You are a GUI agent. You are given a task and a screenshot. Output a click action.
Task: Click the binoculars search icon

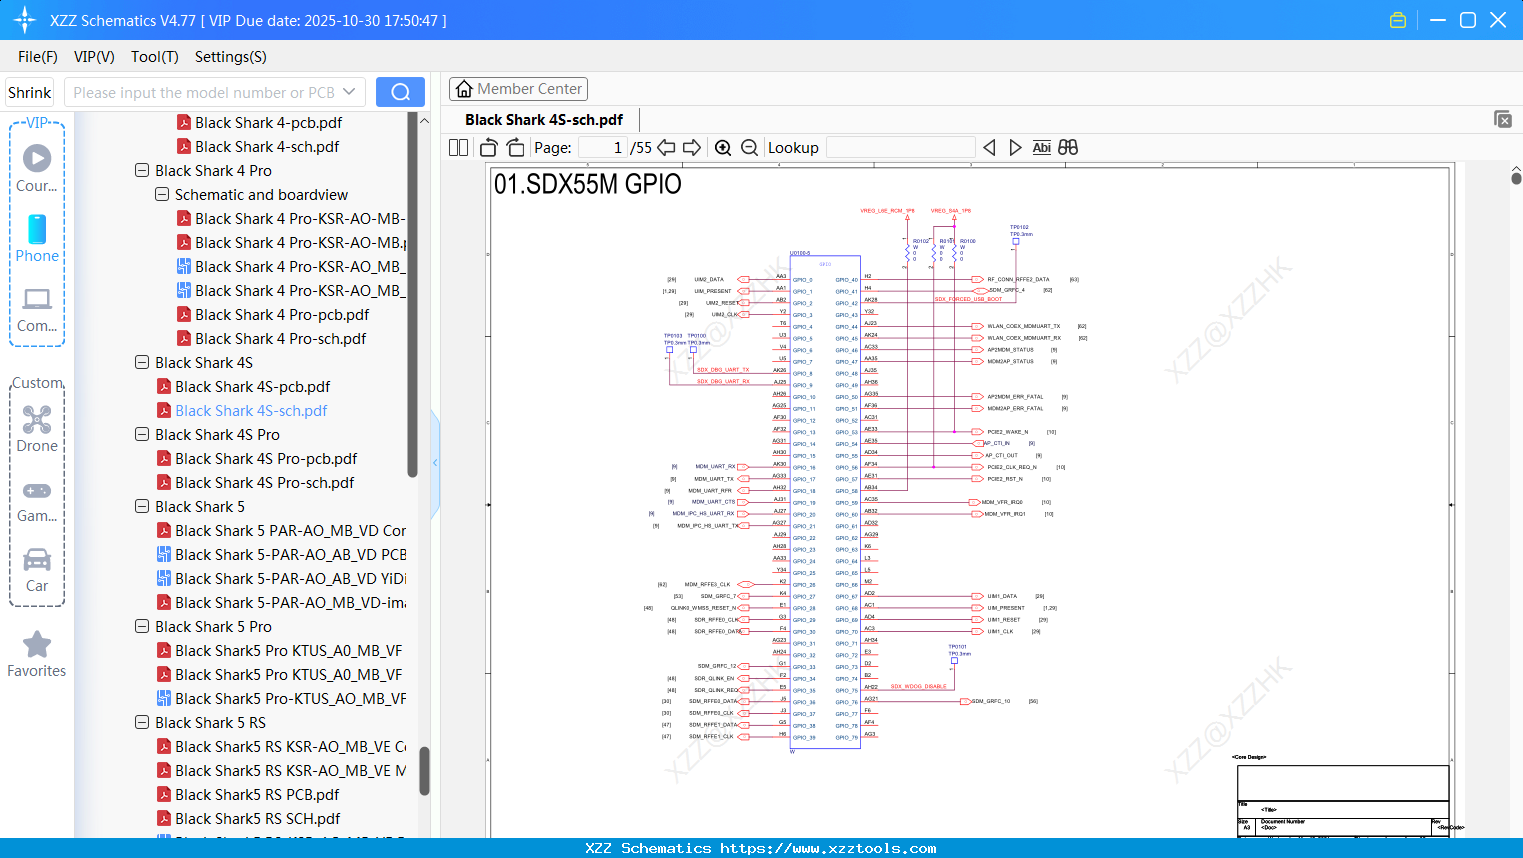coord(1068,148)
